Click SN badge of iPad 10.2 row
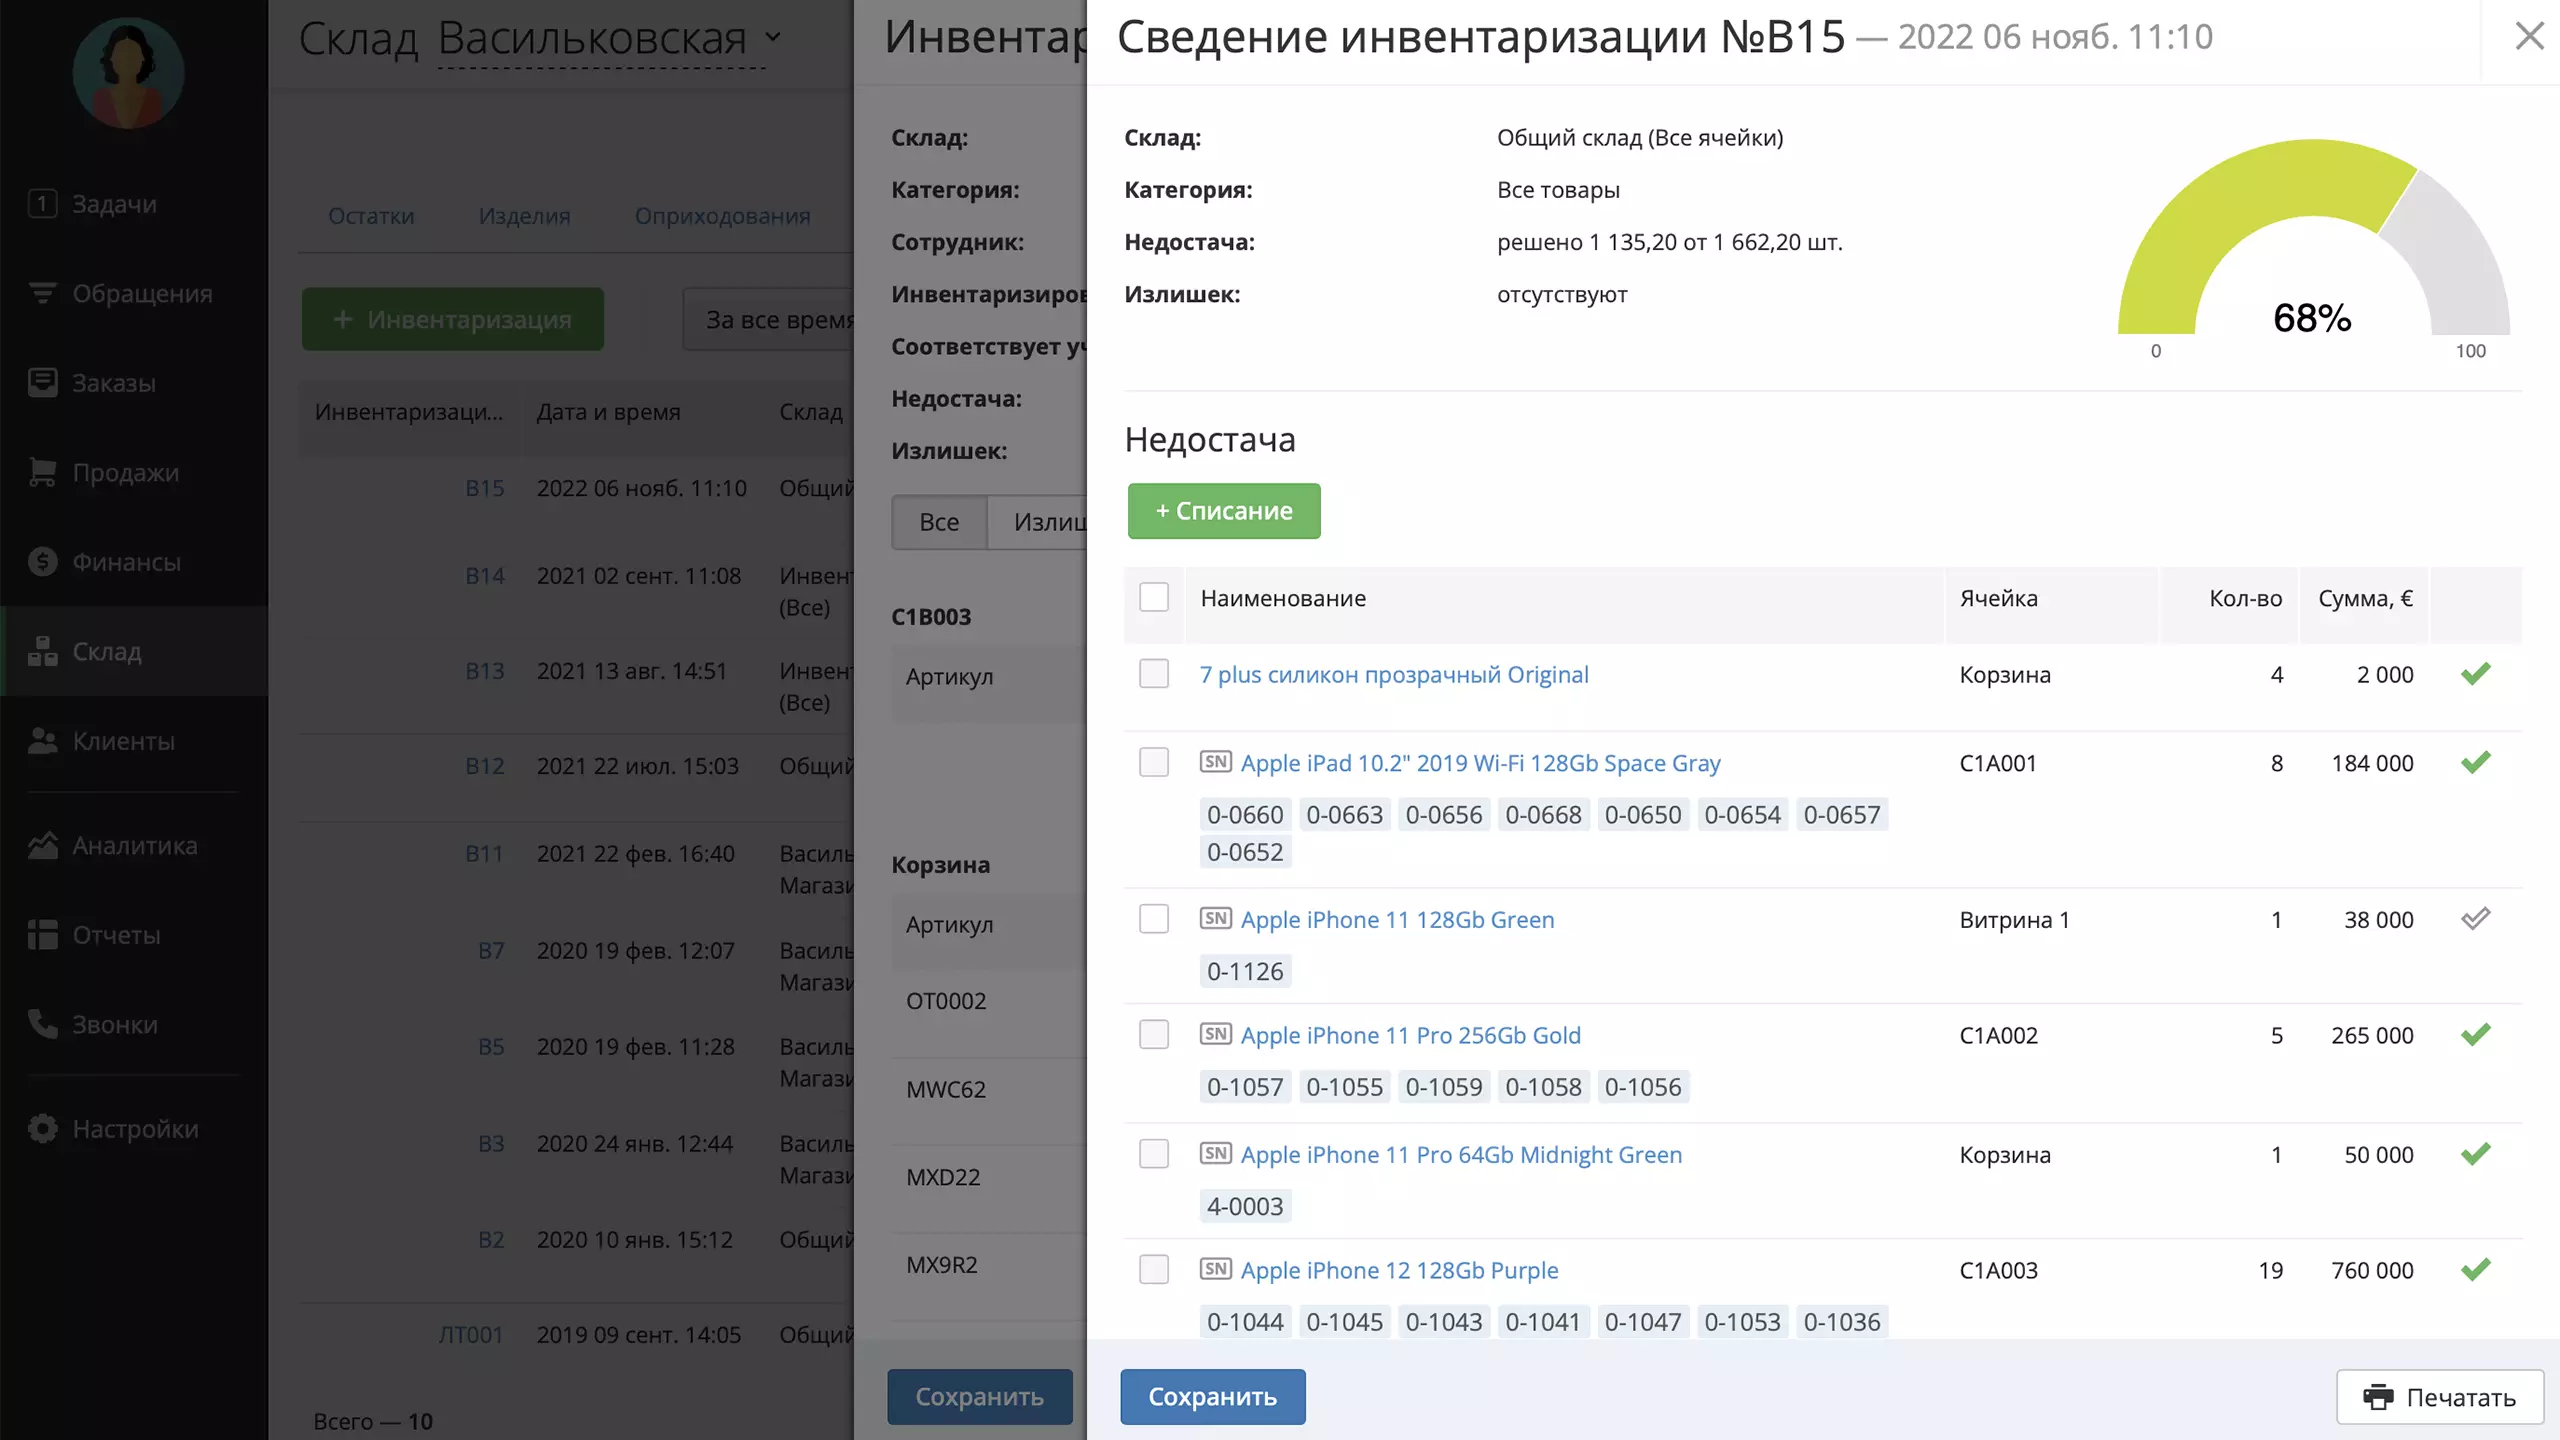Screen dimensions: 2560x1440 pos(1216,762)
